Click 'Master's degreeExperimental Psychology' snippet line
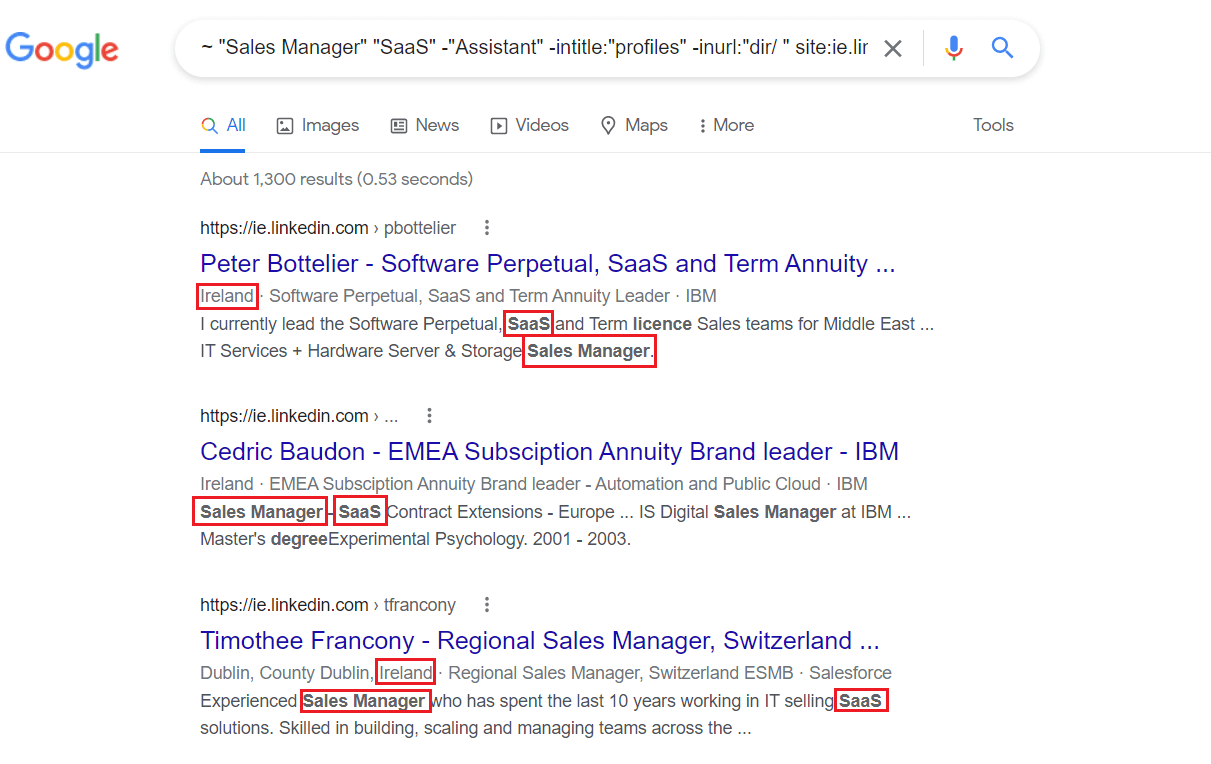1211x764 pixels. click(415, 539)
